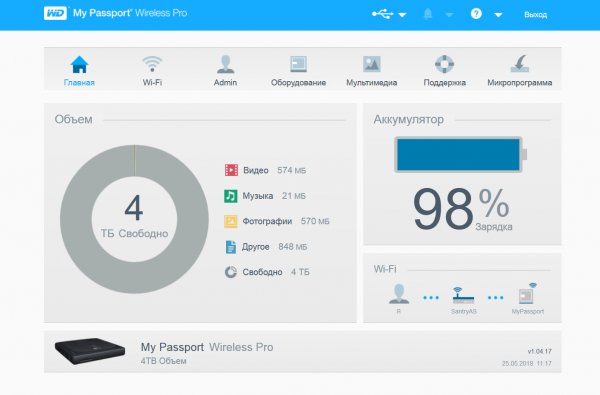Click the date and time text

(527, 363)
